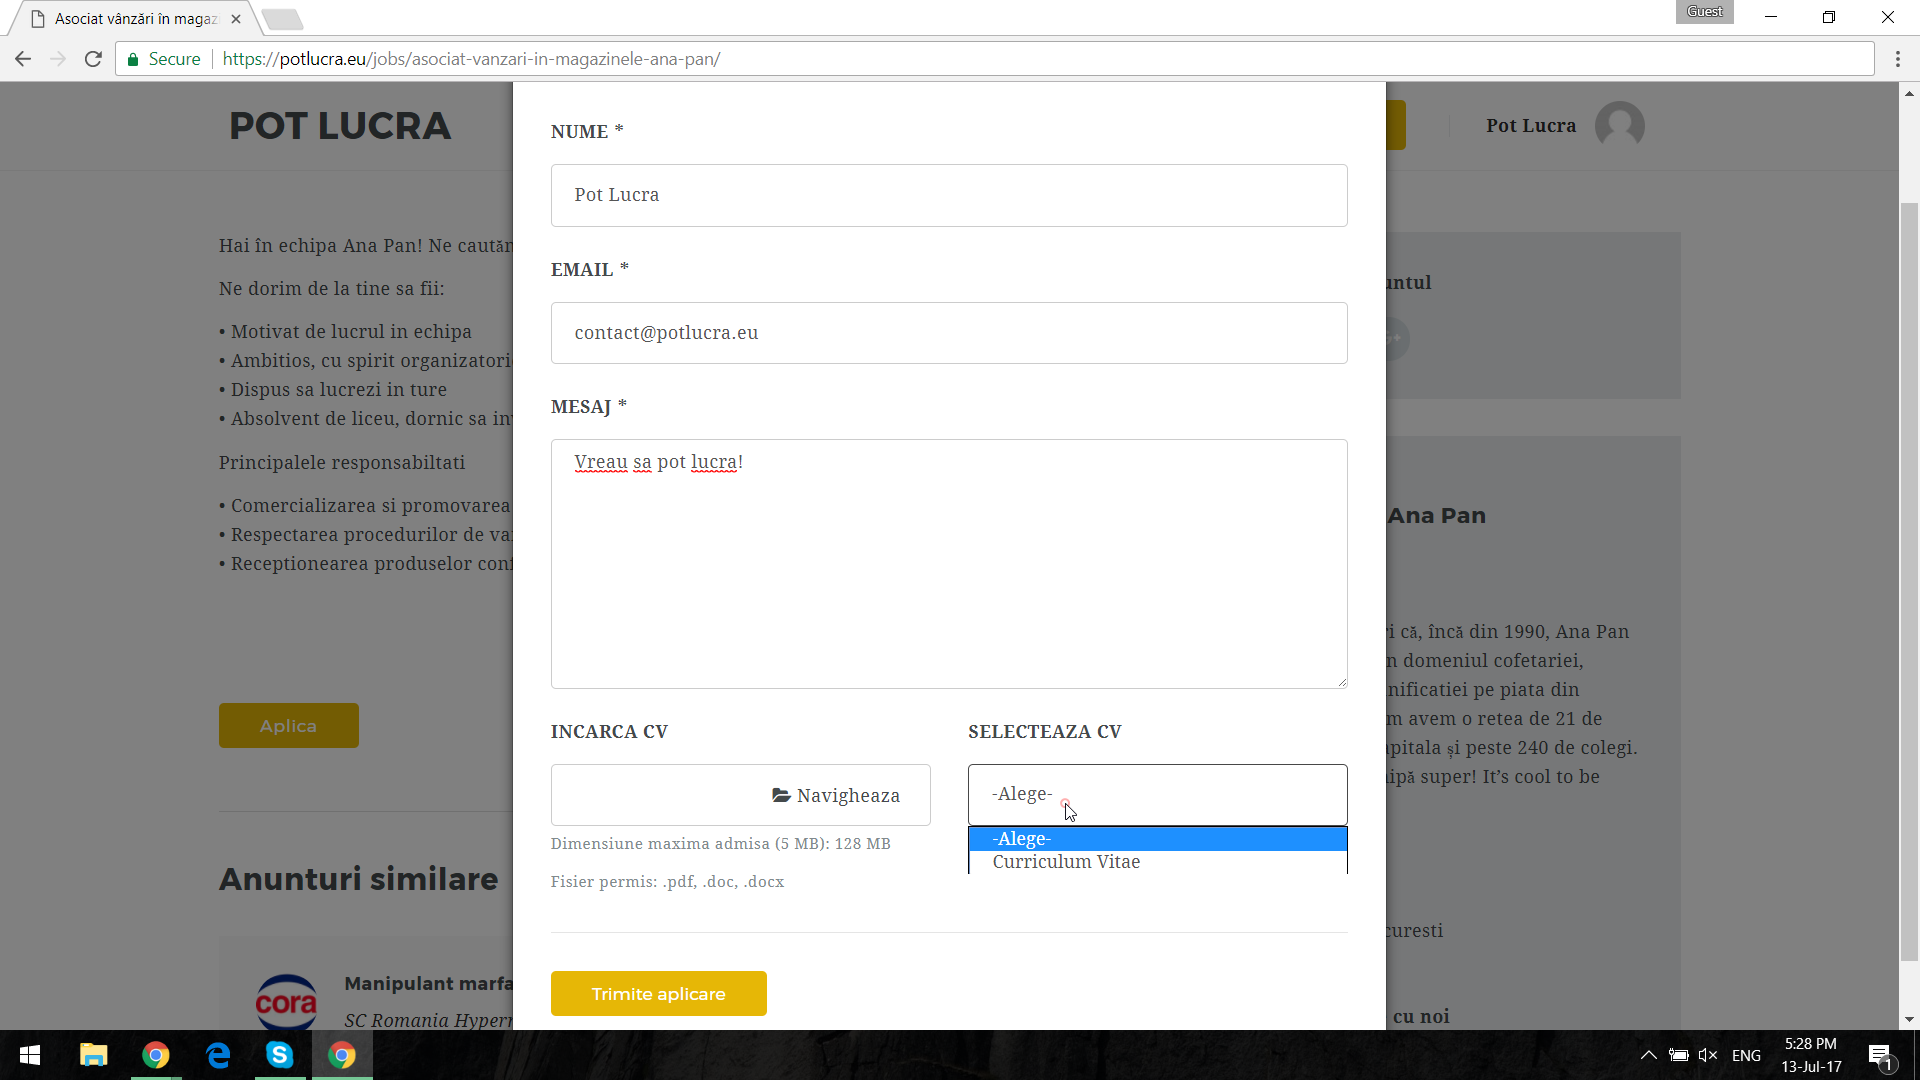Click the Windows Start button
The image size is (1920, 1080).
[x=30, y=1055]
